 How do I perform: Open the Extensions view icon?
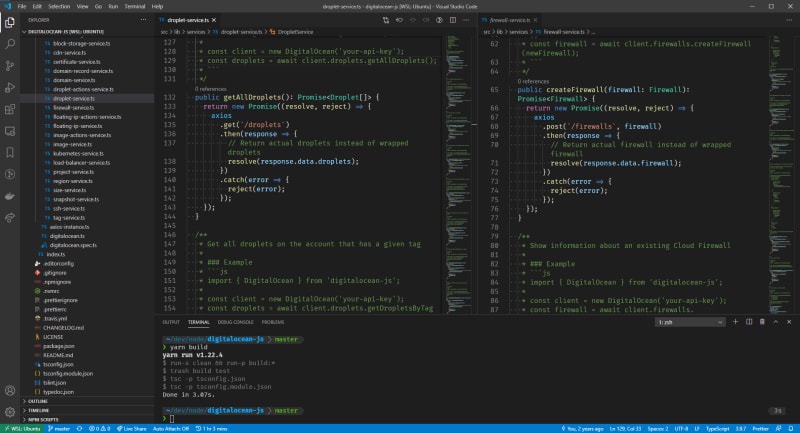10,109
